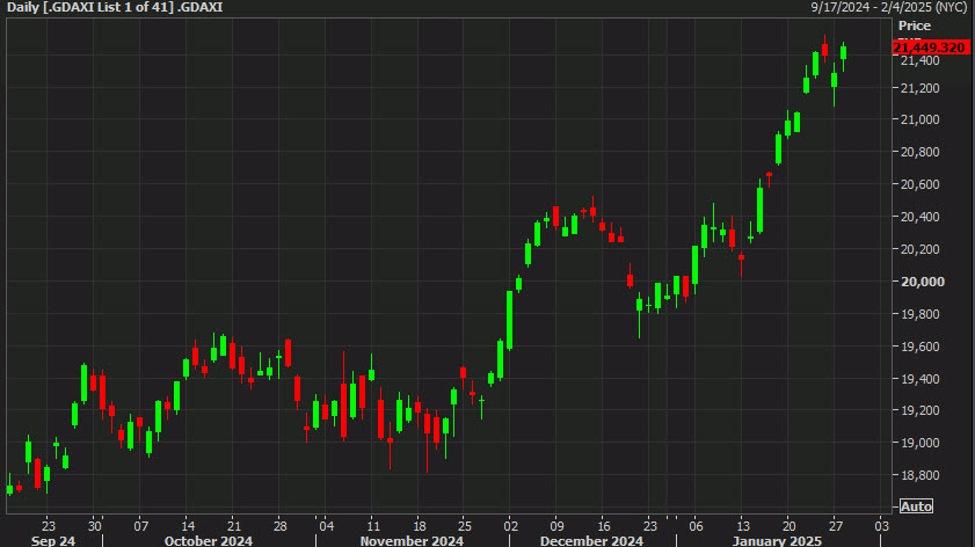Click the 25 date tick in November

[x=464, y=526]
